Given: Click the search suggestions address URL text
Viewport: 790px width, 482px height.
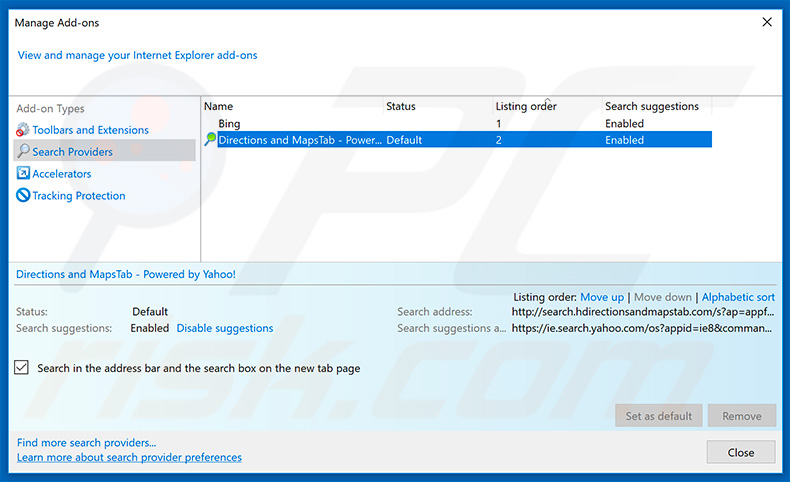Looking at the screenshot, I should click(x=641, y=328).
